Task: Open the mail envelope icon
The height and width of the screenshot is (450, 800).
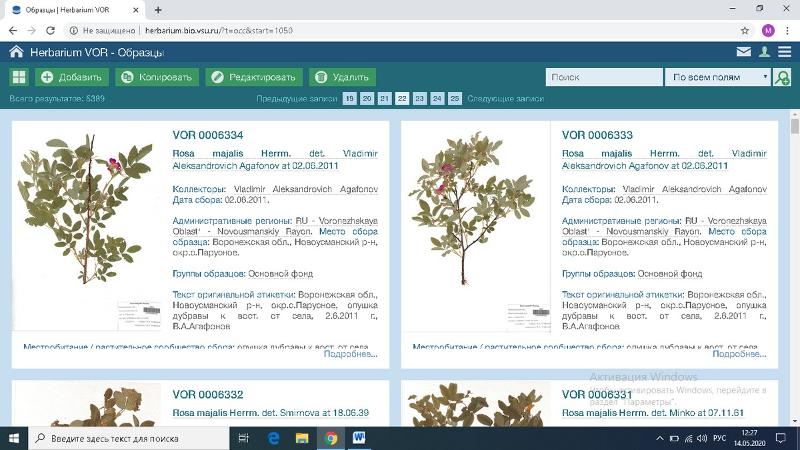Action: coord(744,52)
